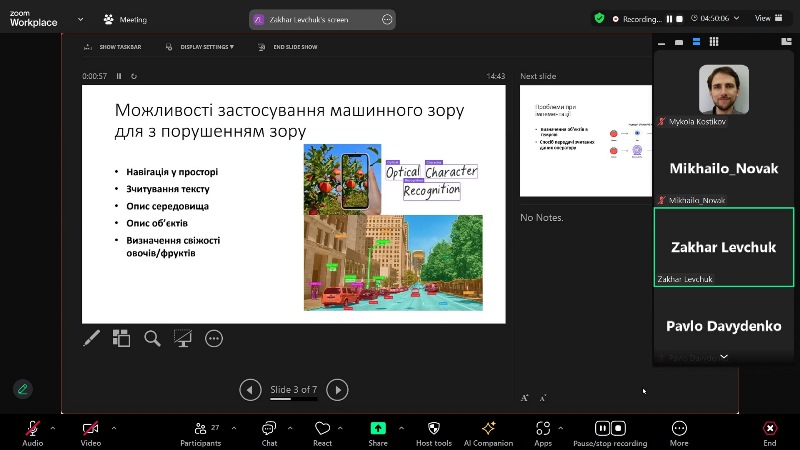The height and width of the screenshot is (450, 800).
Task: Click the No Notes area
Action: (x=542, y=218)
